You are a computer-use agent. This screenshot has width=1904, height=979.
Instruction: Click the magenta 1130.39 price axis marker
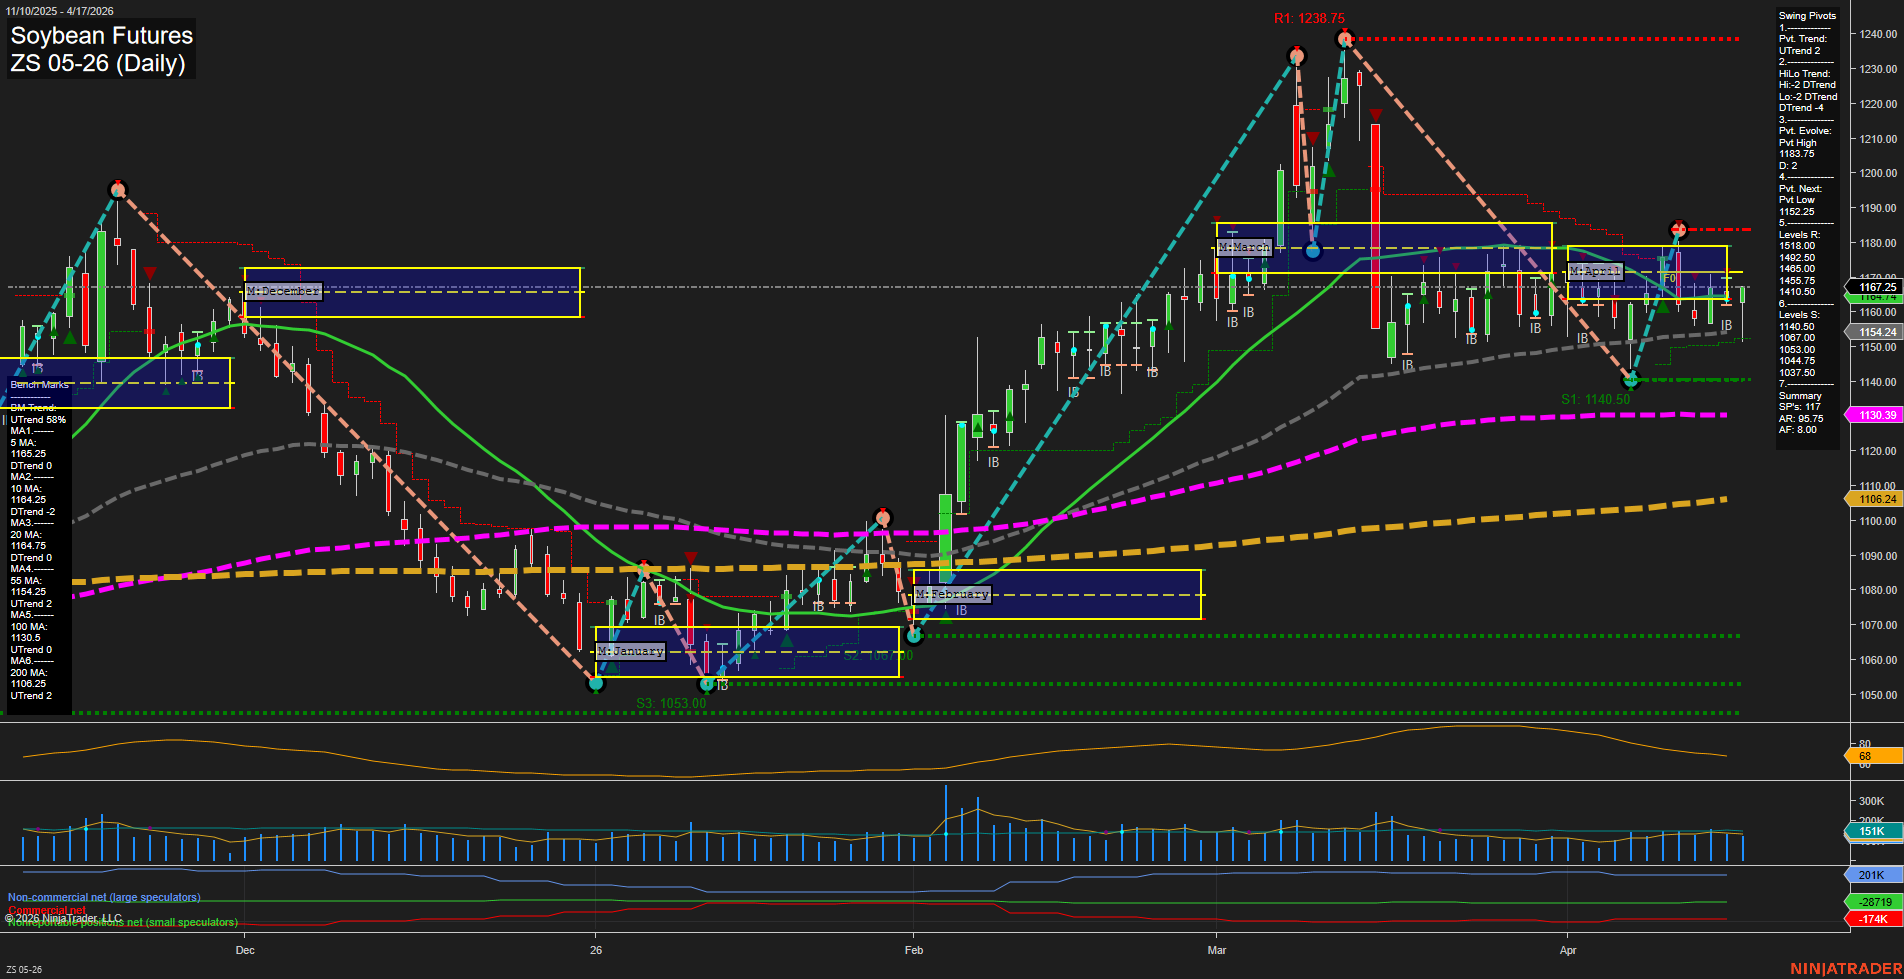(x=1877, y=414)
